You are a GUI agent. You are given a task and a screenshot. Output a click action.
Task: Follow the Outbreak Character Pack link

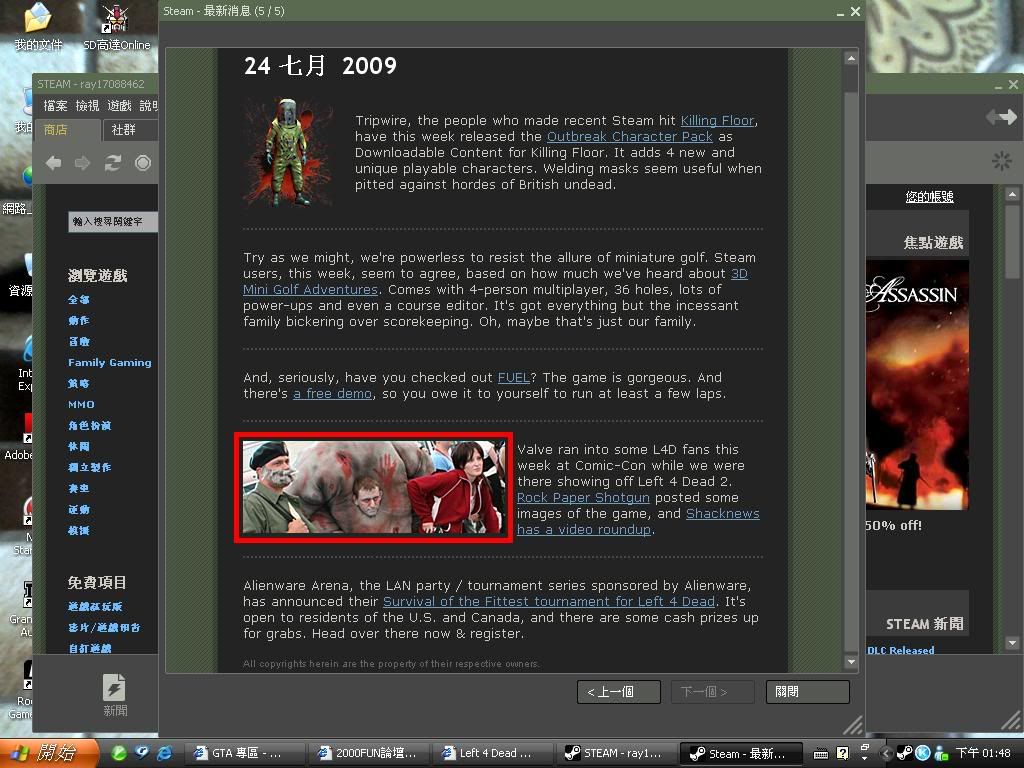click(x=630, y=137)
